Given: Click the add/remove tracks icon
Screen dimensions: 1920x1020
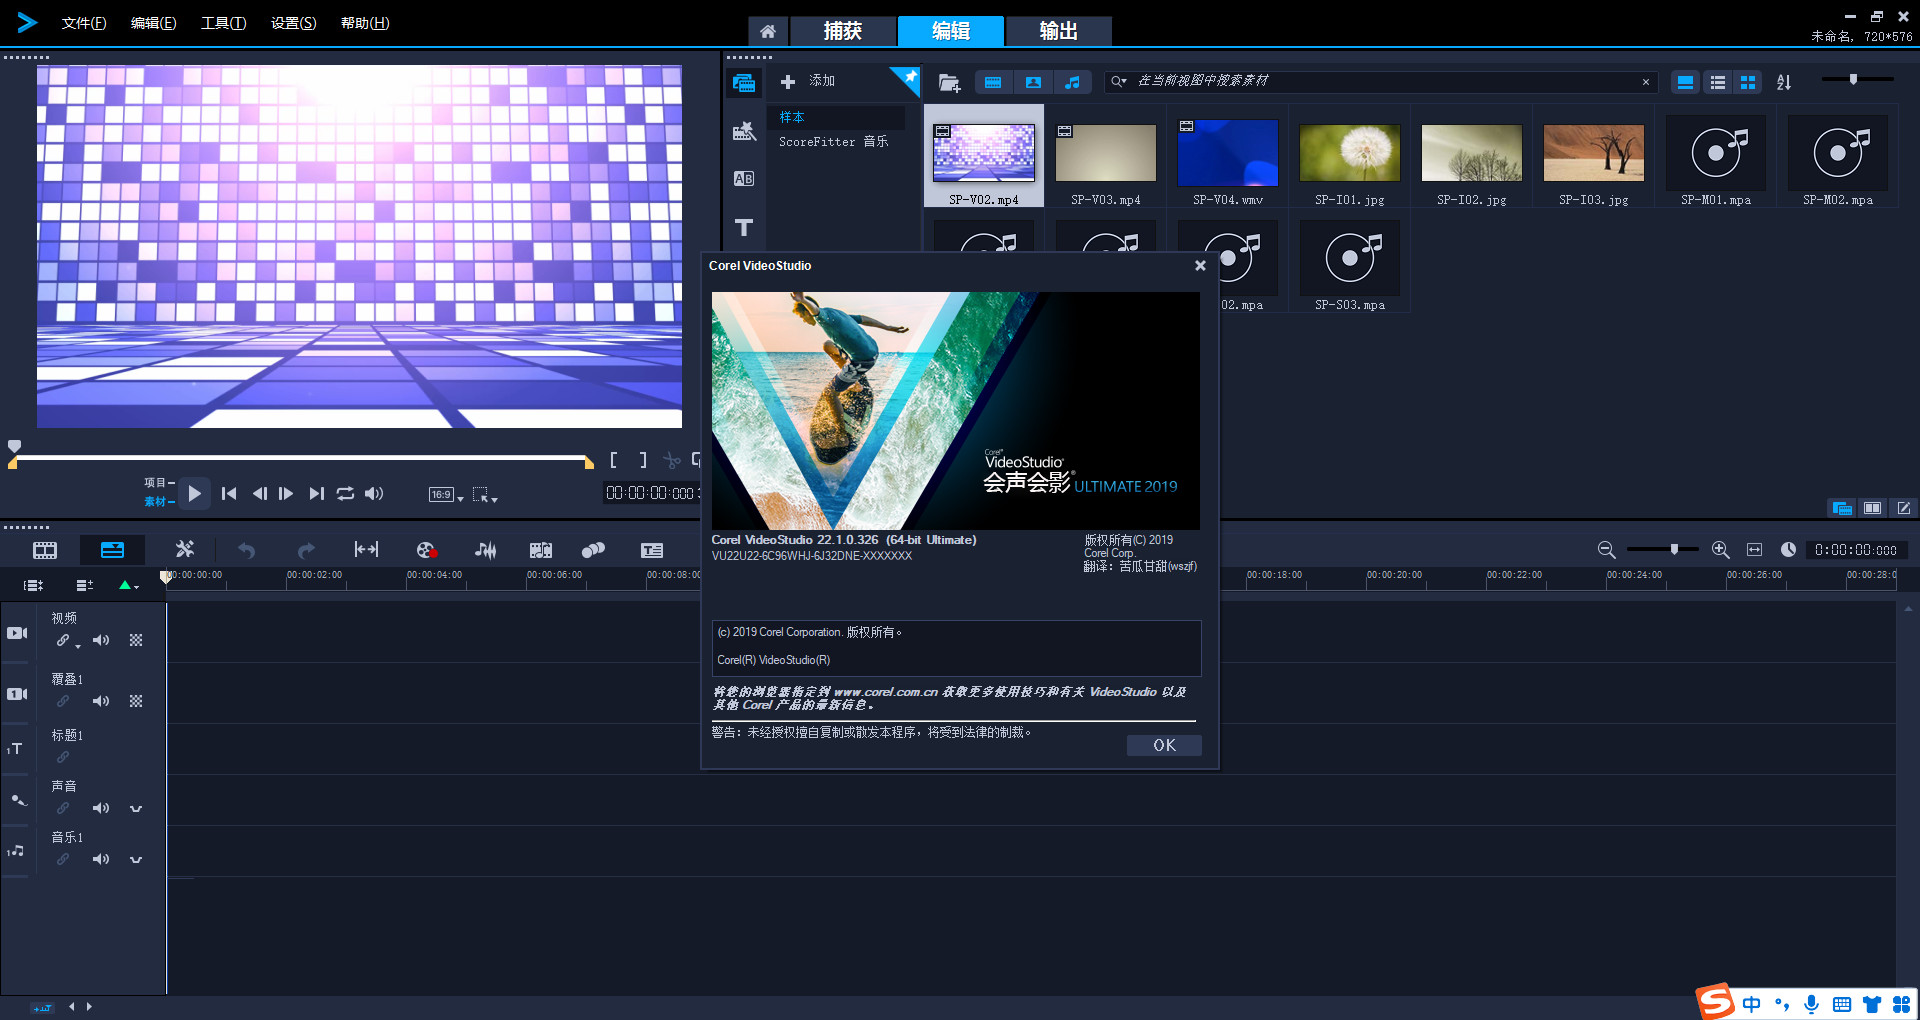Looking at the screenshot, I should [84, 585].
